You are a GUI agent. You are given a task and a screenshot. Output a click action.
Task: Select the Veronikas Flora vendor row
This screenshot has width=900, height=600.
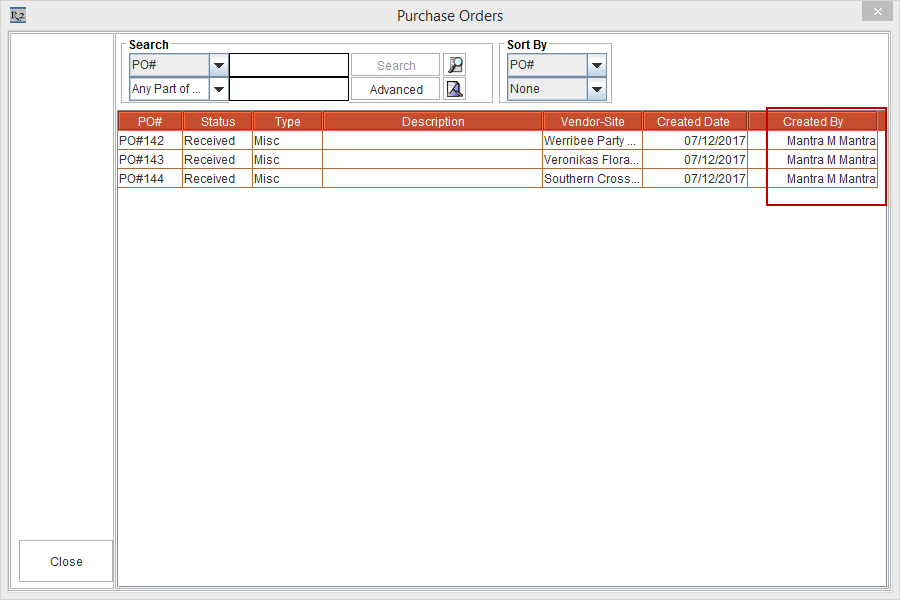590,160
